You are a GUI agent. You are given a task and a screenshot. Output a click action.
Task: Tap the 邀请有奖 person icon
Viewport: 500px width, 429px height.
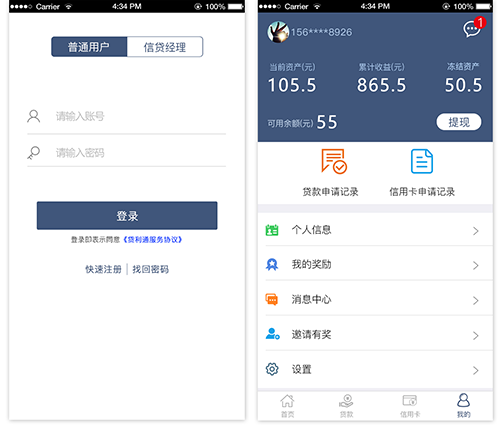[x=272, y=334]
